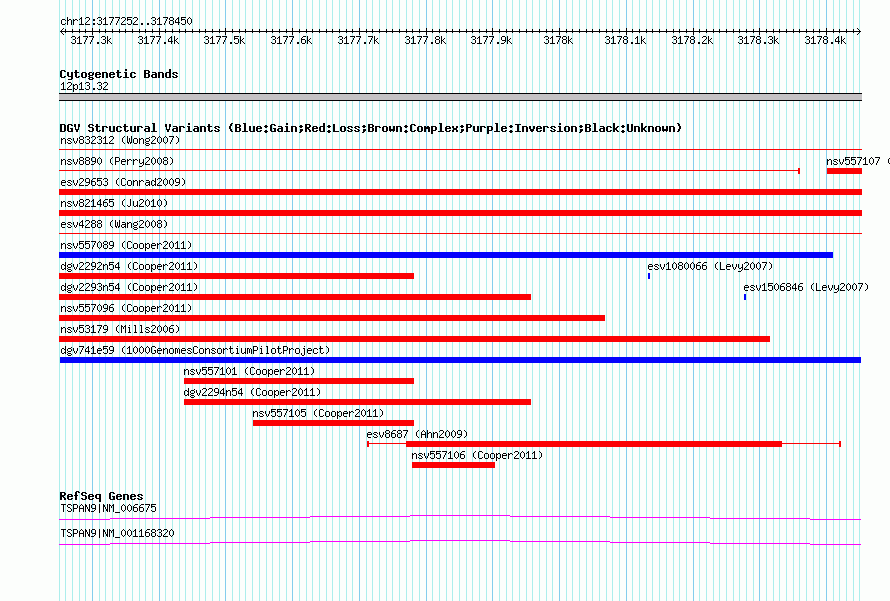
Task: Click nsv557106 (Cooper2011) label
Action: pyautogui.click(x=477, y=455)
